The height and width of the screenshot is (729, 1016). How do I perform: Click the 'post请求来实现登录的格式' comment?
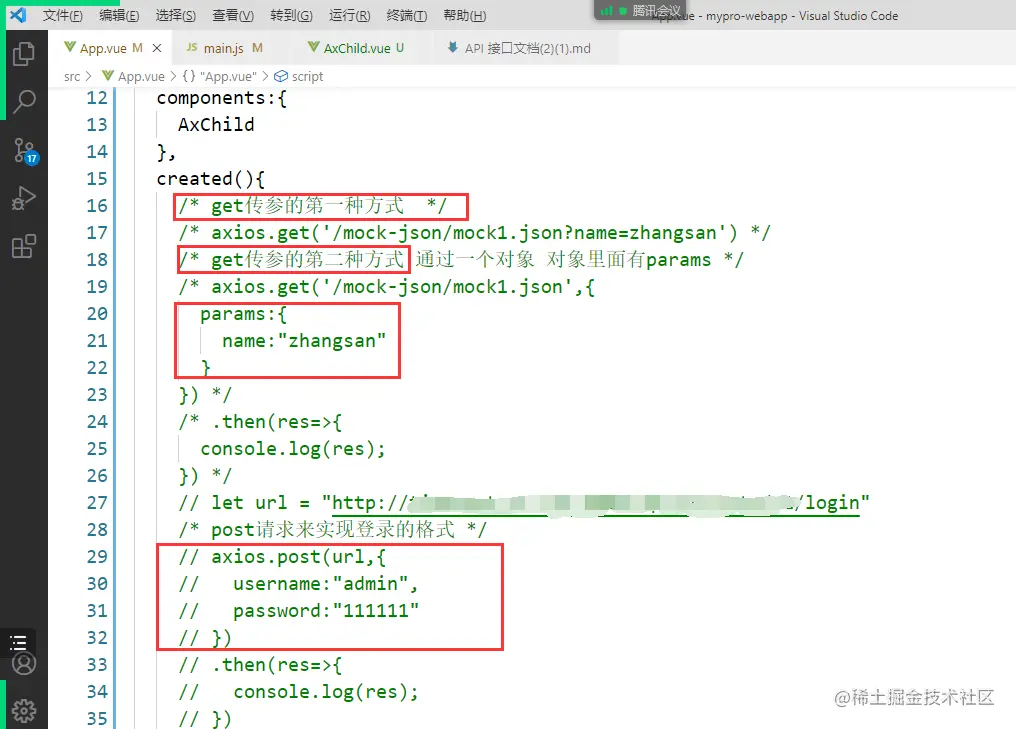pyautogui.click(x=332, y=530)
